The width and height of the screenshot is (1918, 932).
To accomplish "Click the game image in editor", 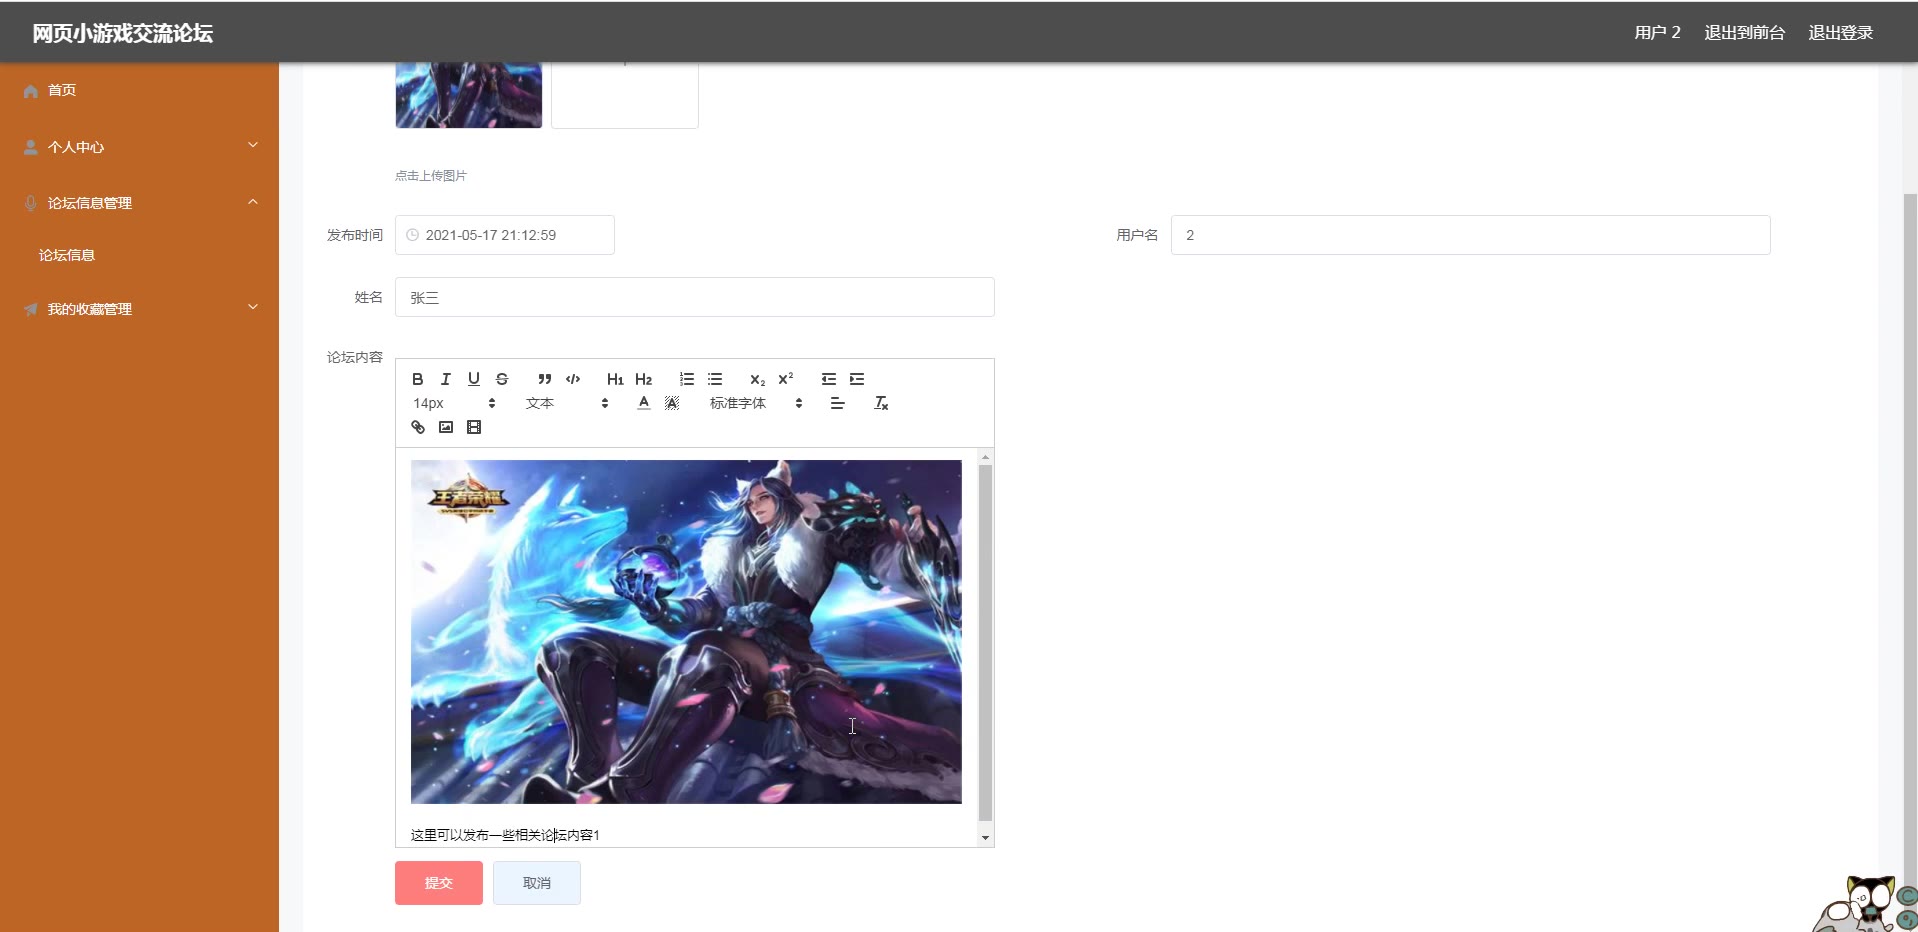I will pyautogui.click(x=686, y=632).
